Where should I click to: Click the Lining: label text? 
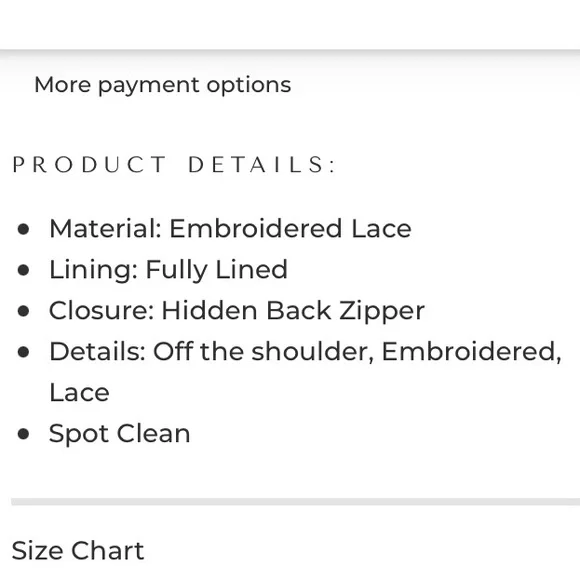click(x=94, y=270)
